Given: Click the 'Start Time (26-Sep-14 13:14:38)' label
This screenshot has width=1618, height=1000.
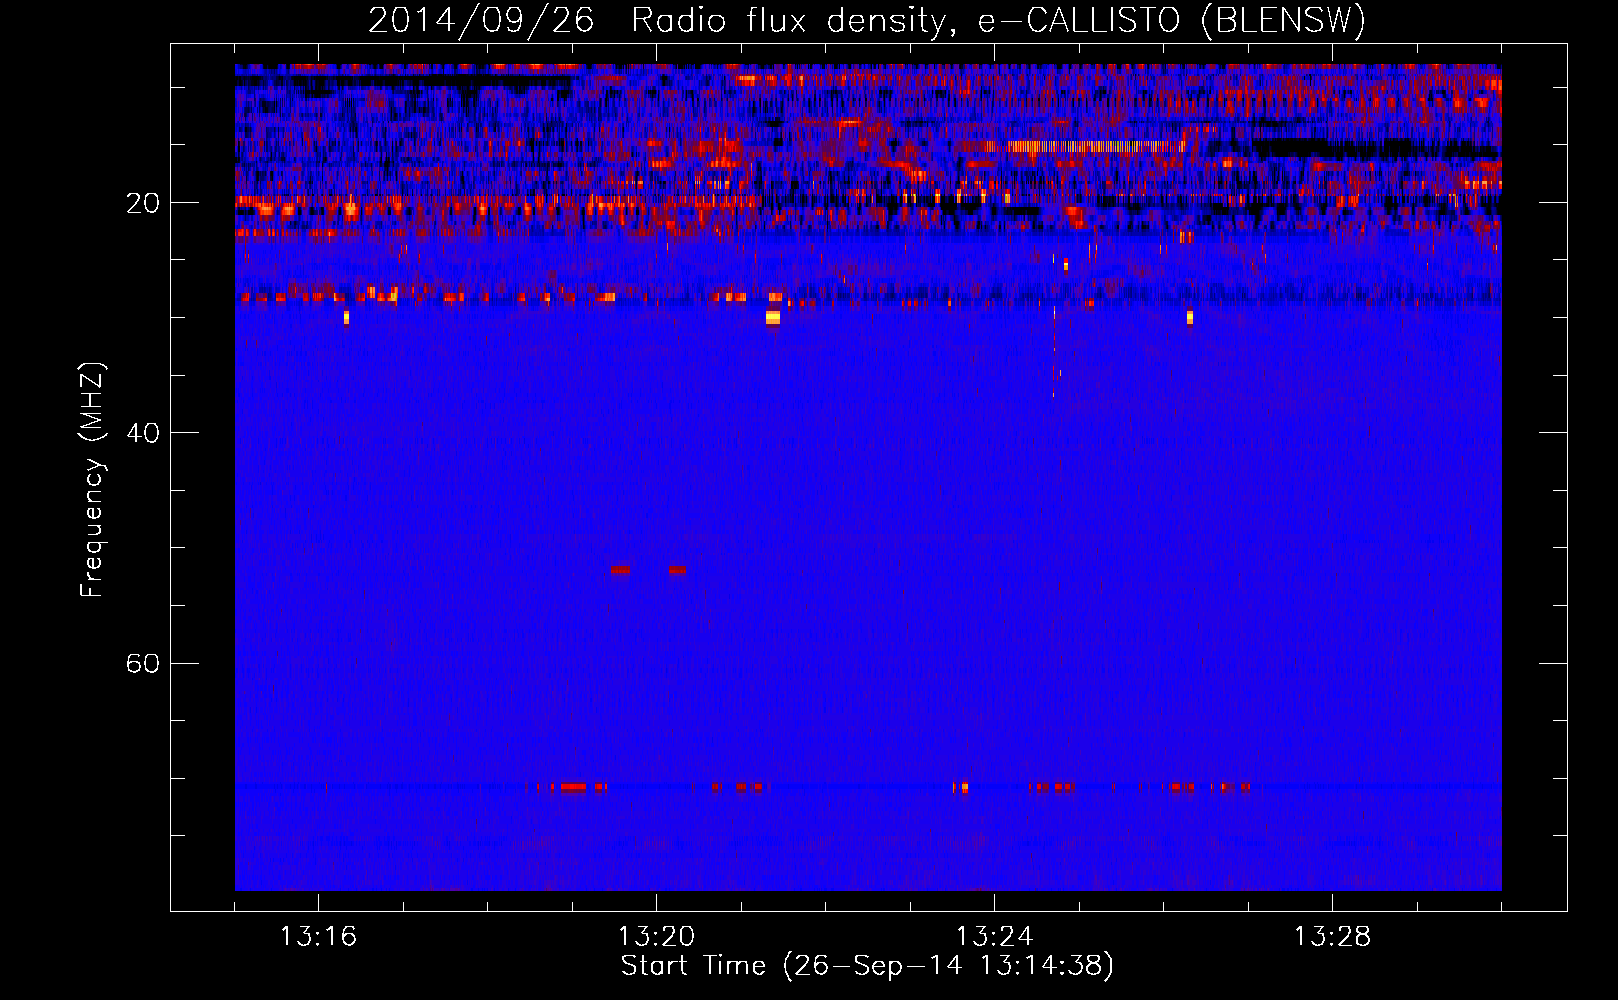Looking at the screenshot, I should click(x=867, y=966).
